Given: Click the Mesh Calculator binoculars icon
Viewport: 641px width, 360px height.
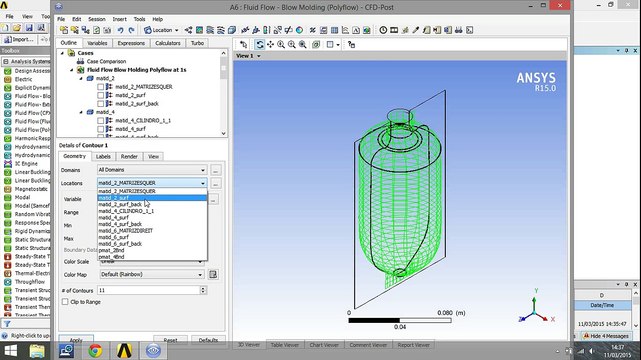Looking at the screenshot, I should point(459,30).
